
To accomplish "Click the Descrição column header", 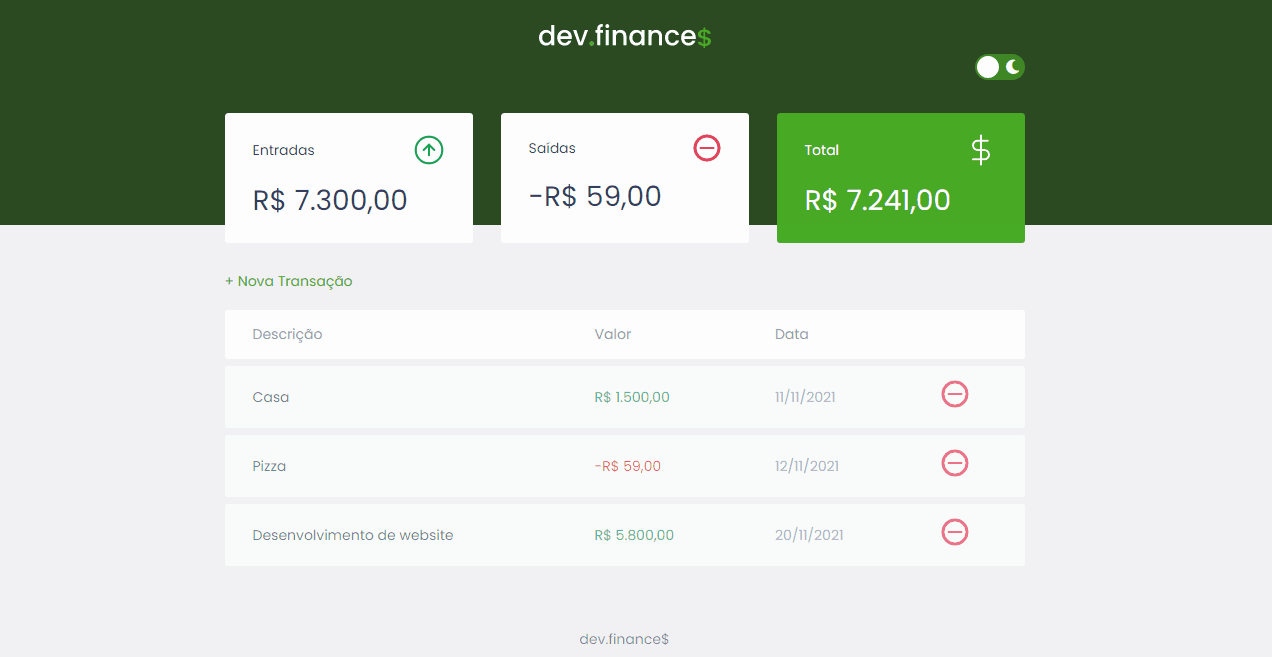I will pyautogui.click(x=287, y=334).
